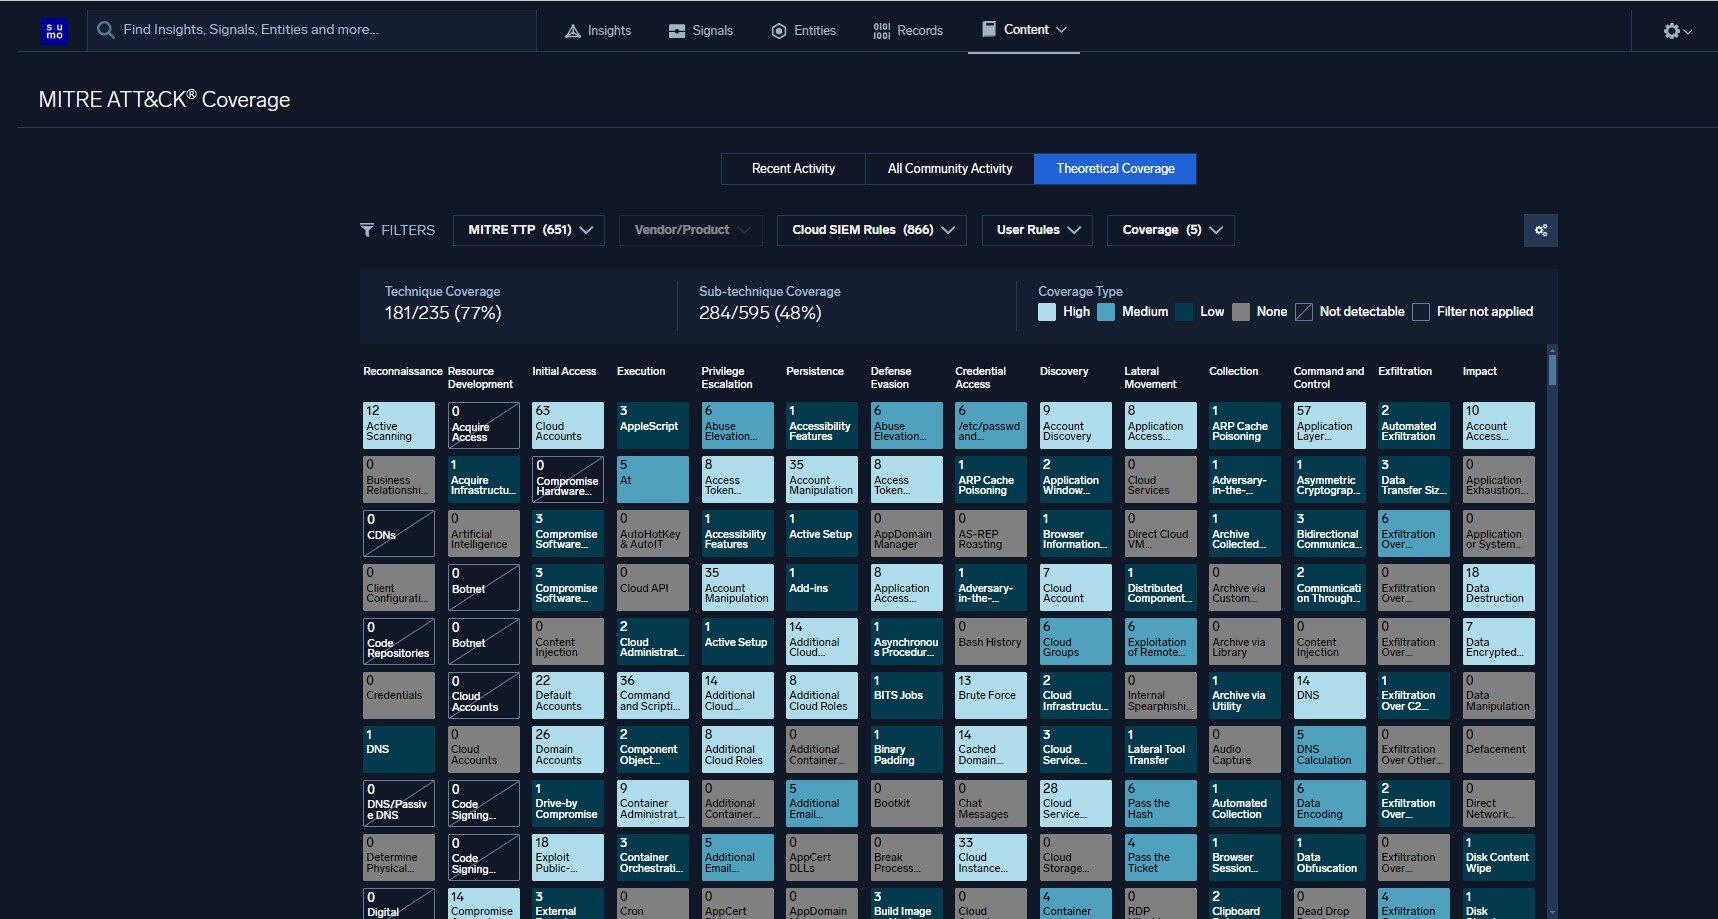Viewport: 1718px width, 919px height.
Task: Toggle the High coverage legend filter
Action: [1046, 311]
